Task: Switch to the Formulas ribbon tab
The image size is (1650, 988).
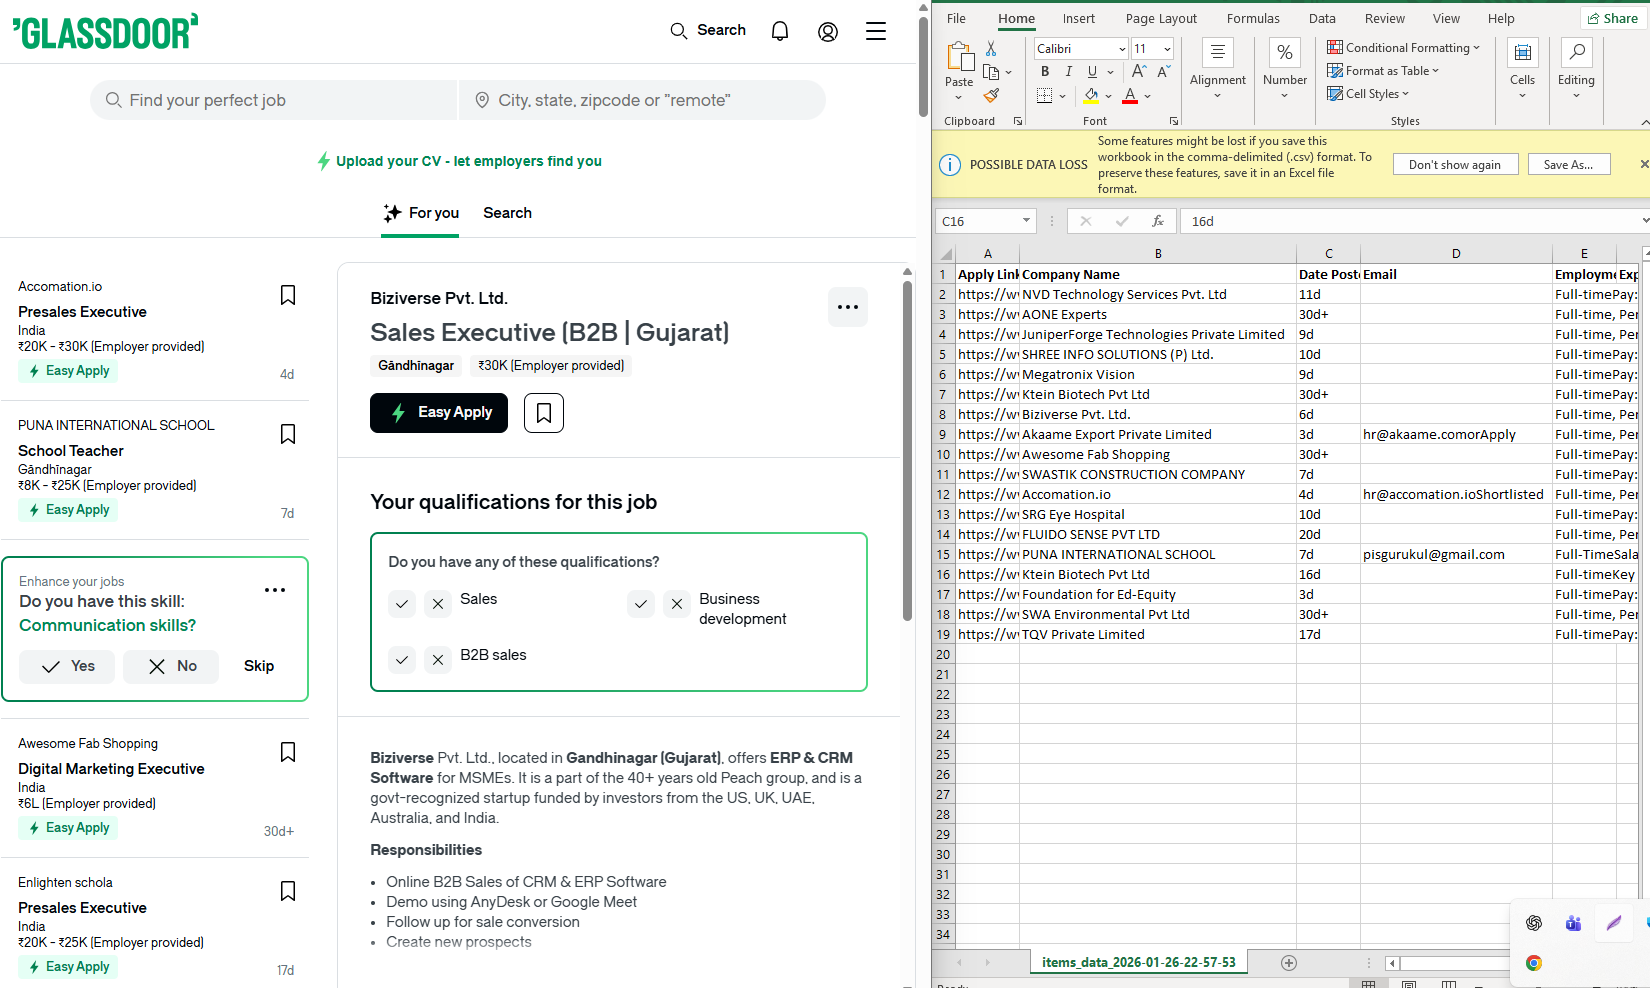Action: pos(1253,18)
